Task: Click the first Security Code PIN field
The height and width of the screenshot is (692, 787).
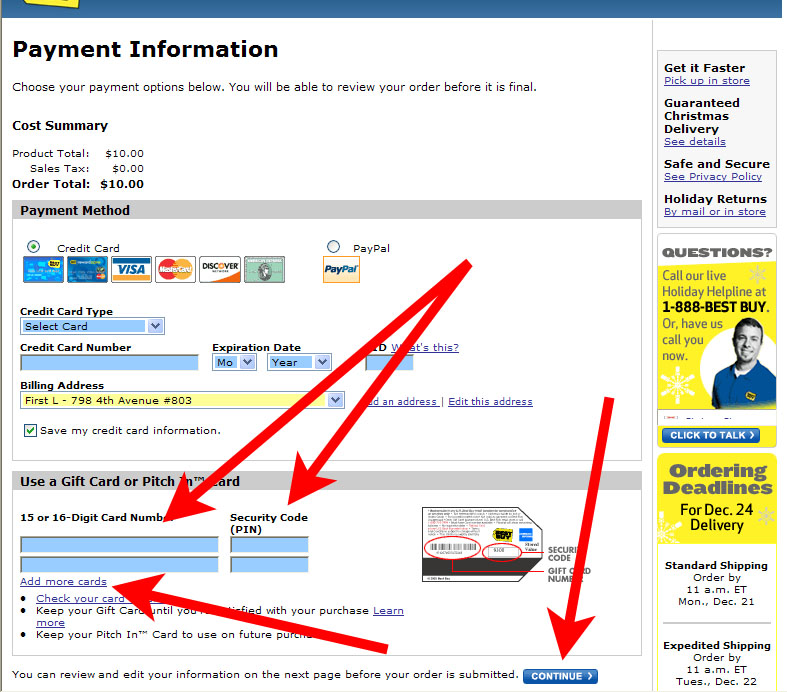Action: [270, 544]
